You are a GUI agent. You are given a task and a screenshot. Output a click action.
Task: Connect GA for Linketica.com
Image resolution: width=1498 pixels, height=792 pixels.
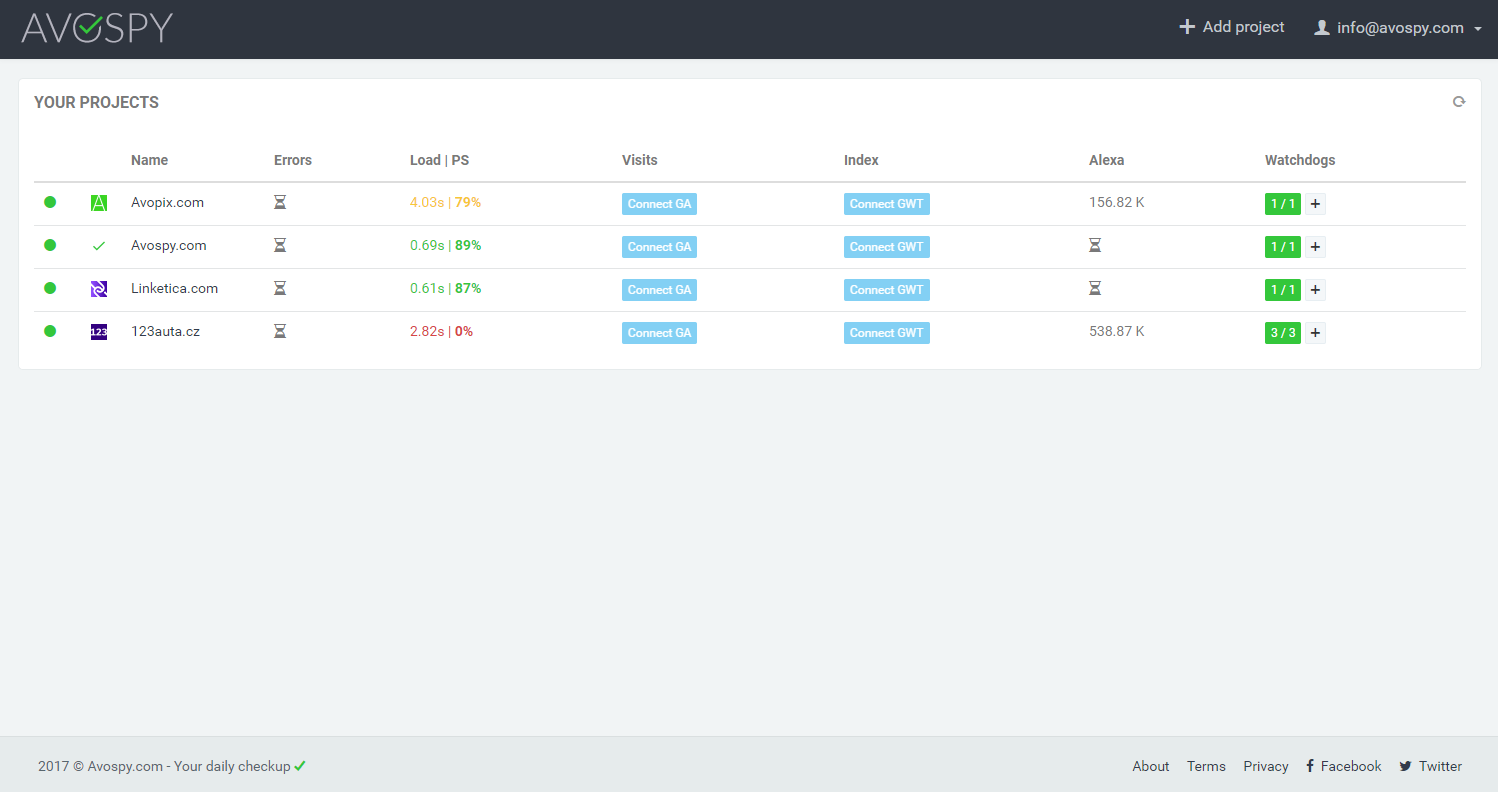[659, 290]
